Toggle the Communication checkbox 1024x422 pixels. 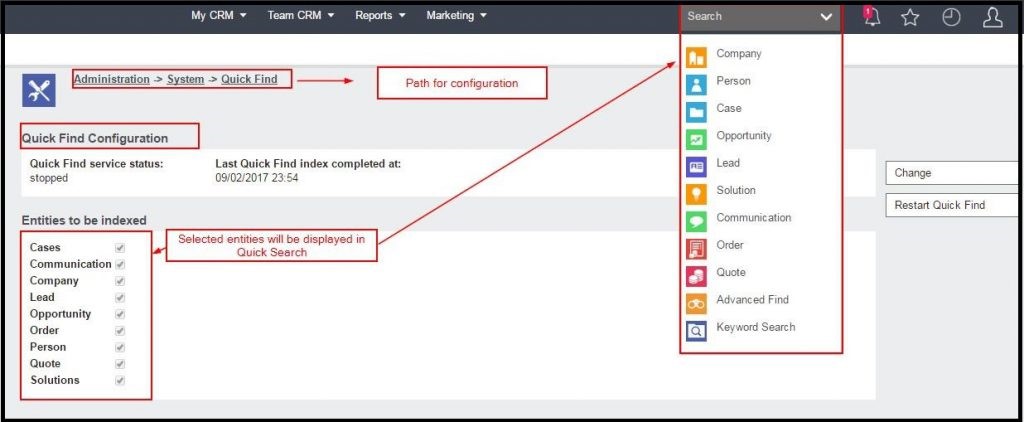(120, 265)
